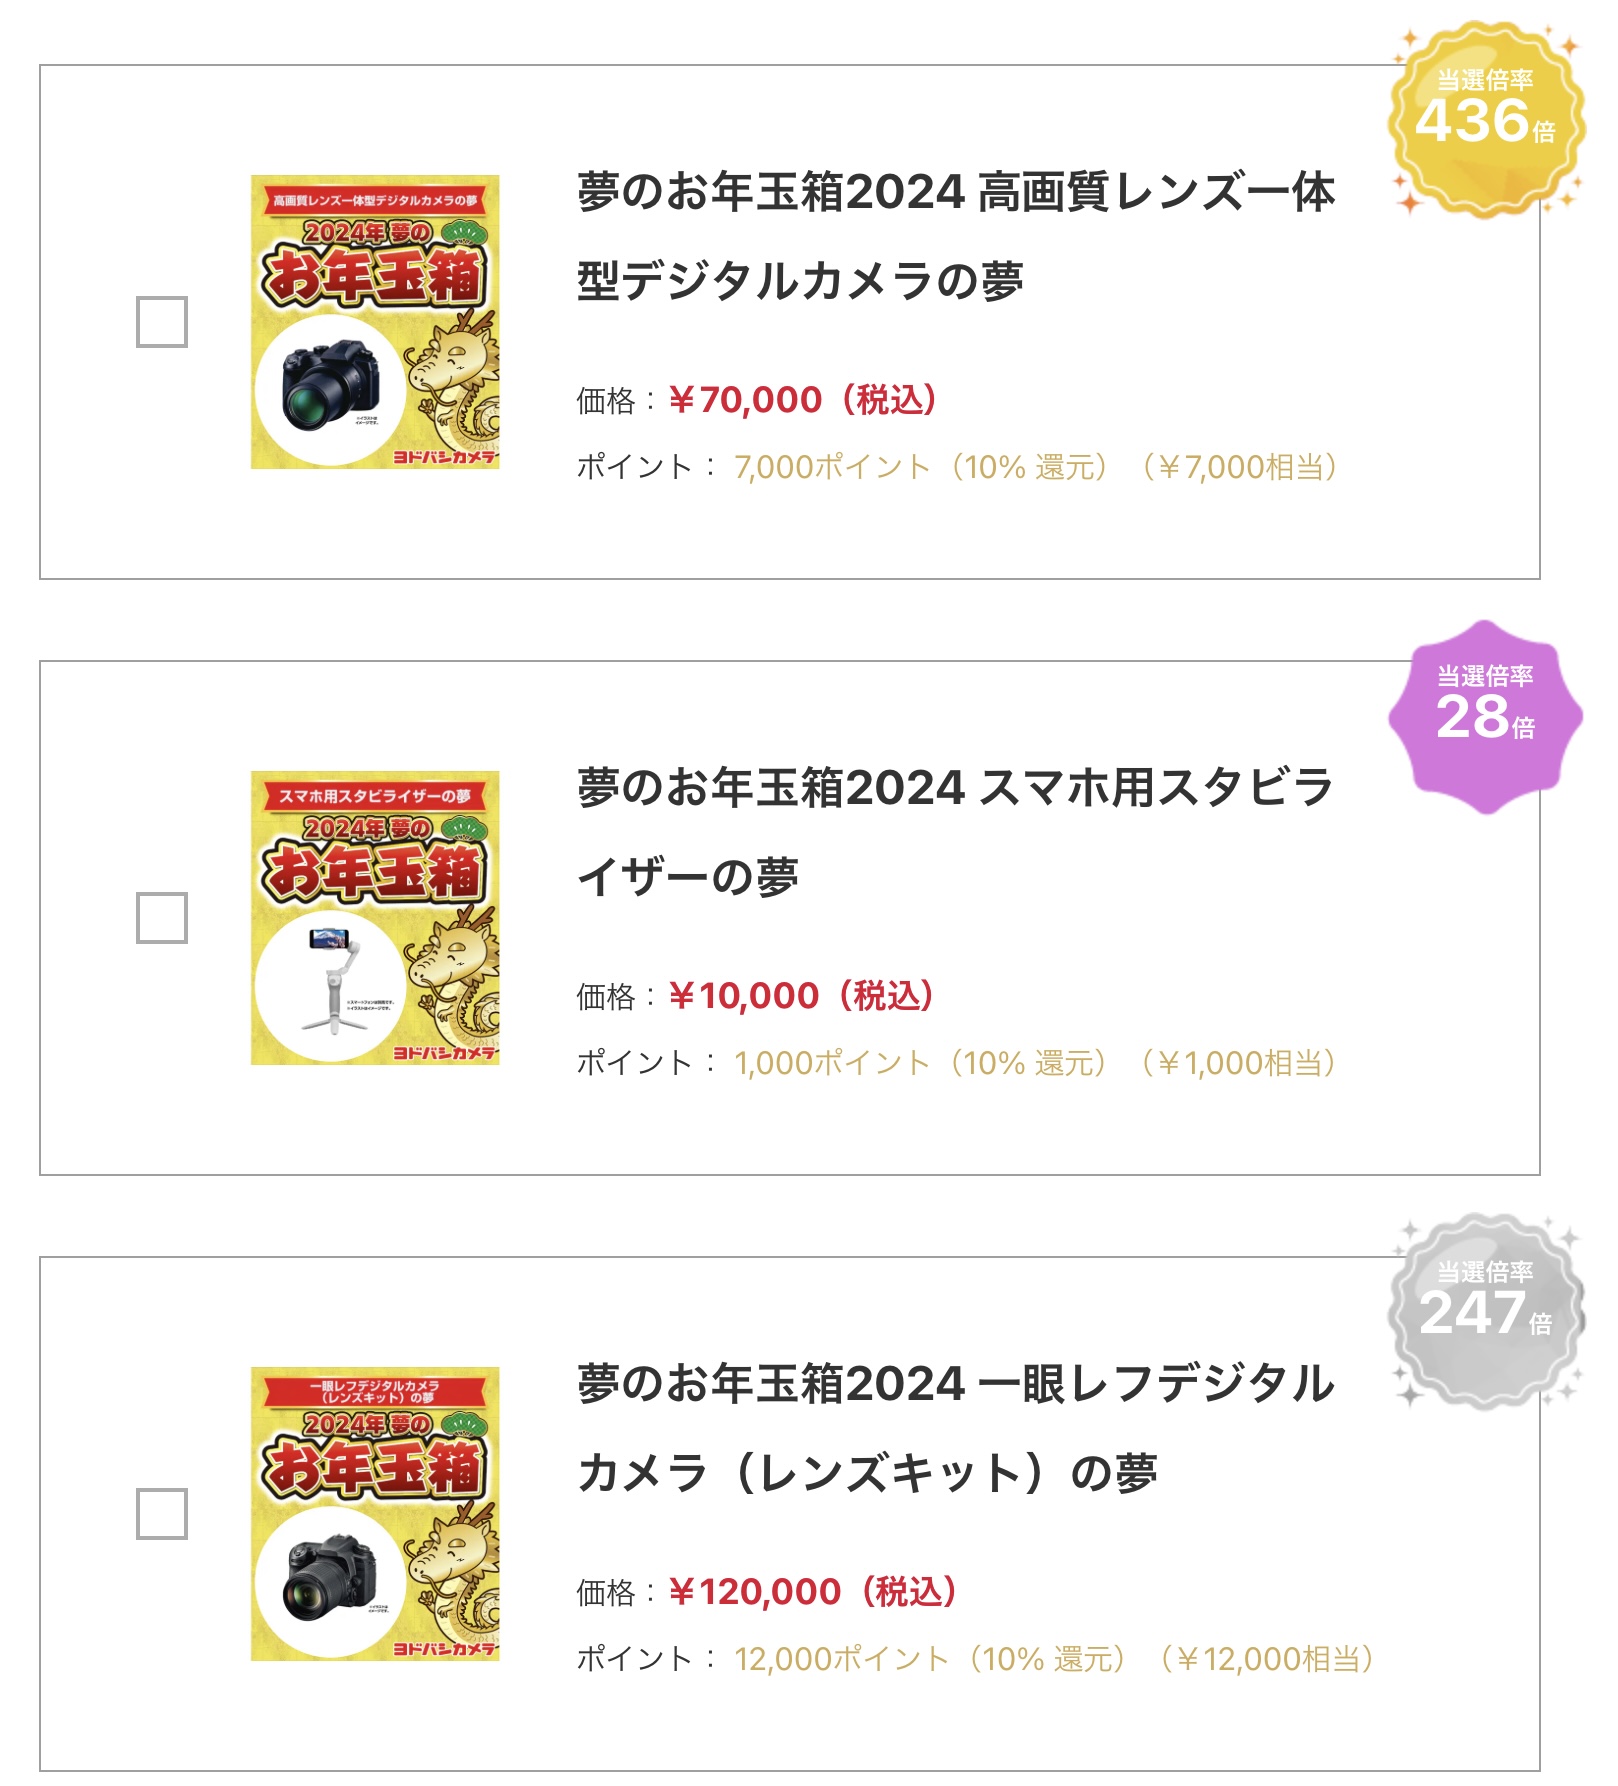Tick the スマホ用スタビライザー lottery checkbox

[x=161, y=918]
